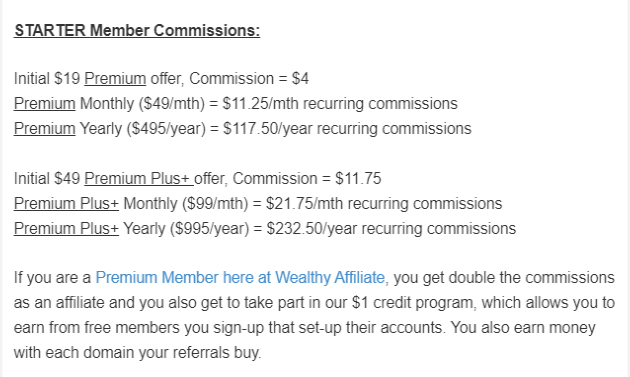This screenshot has width=630, height=377.
Task: Click the $11.75 commission amount
Action: point(358,178)
